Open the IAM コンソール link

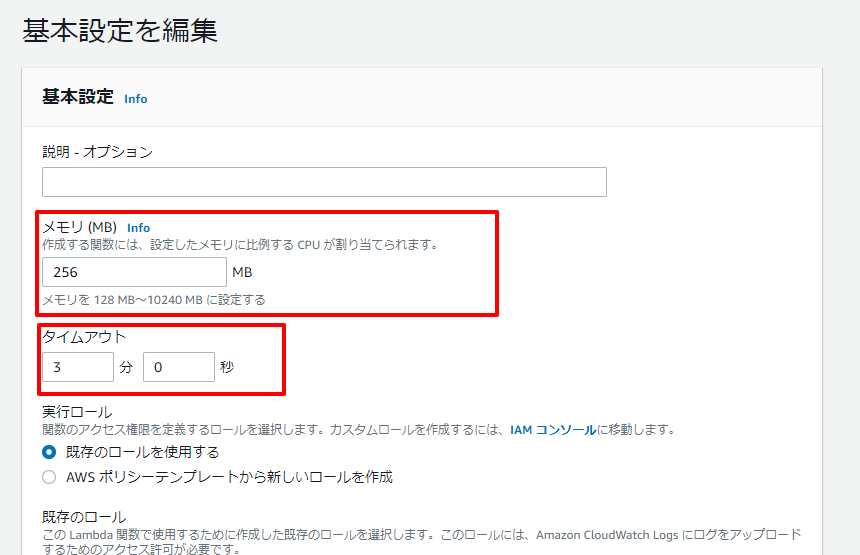click(x=553, y=430)
